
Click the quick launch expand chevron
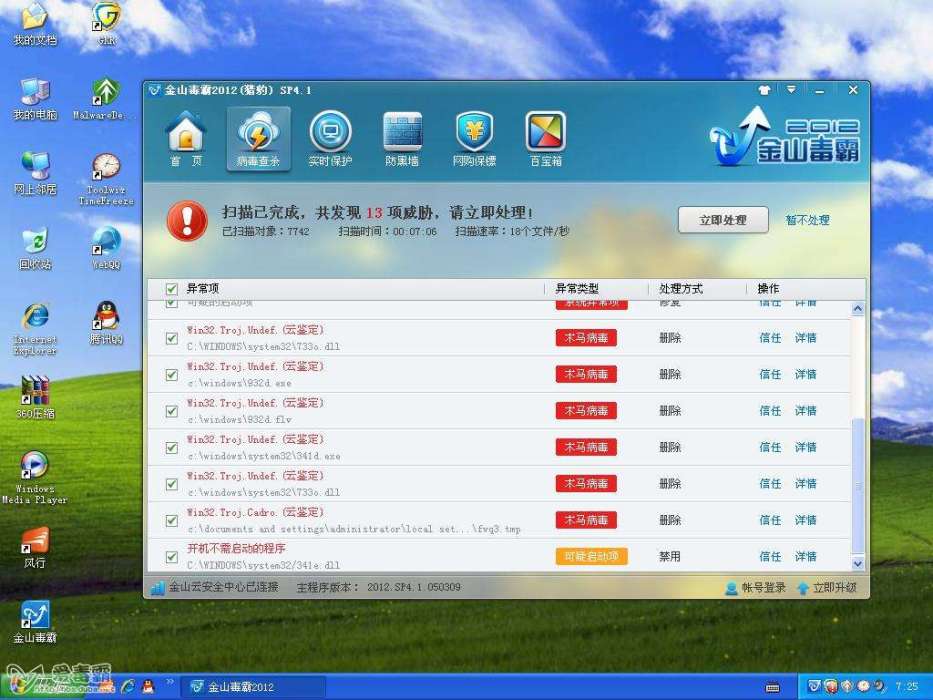[x=170, y=682]
